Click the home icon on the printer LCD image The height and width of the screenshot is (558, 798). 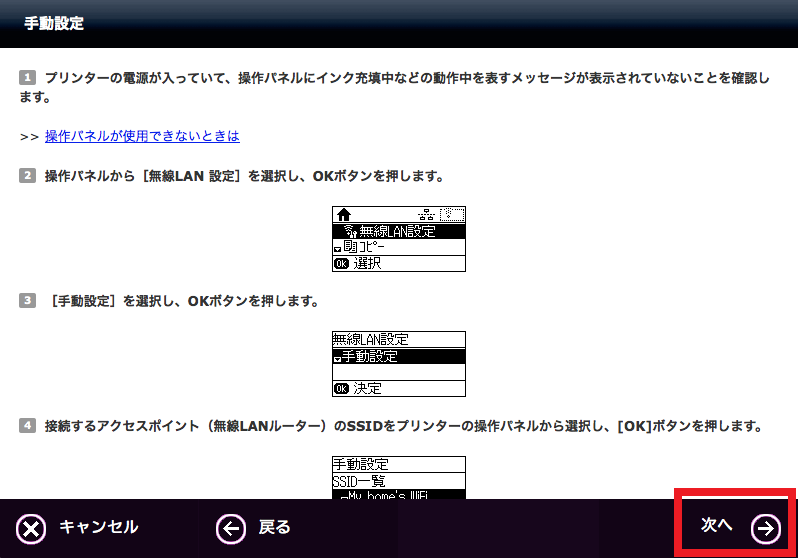[x=344, y=214]
